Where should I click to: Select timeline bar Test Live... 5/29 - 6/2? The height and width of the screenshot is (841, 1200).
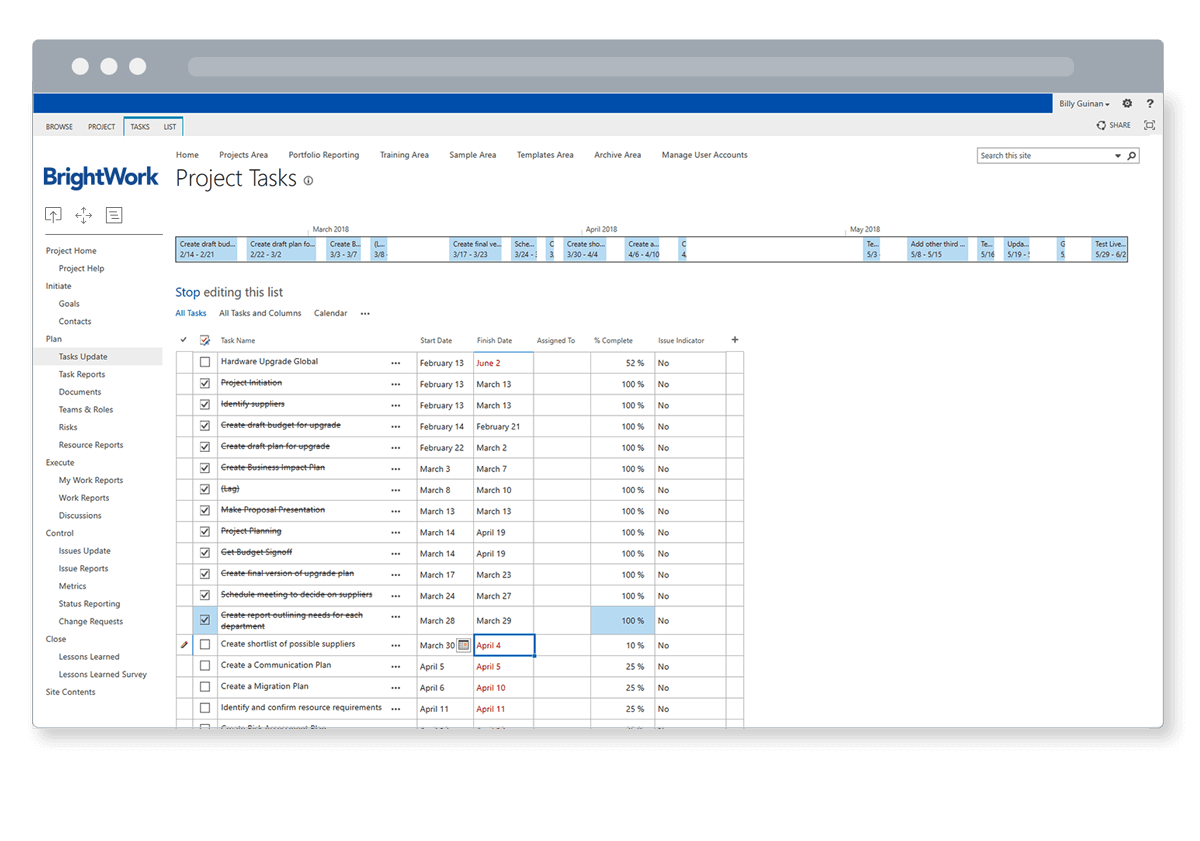1110,249
